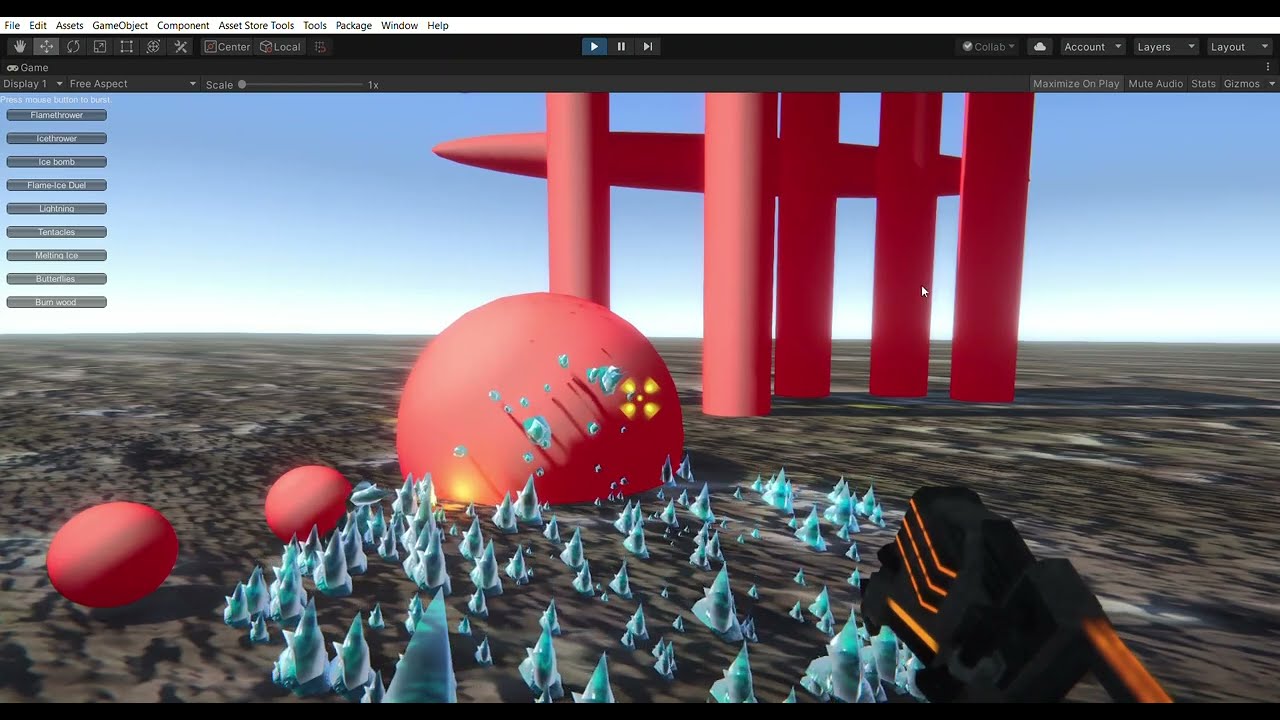Select the Rotate tool

tap(73, 47)
